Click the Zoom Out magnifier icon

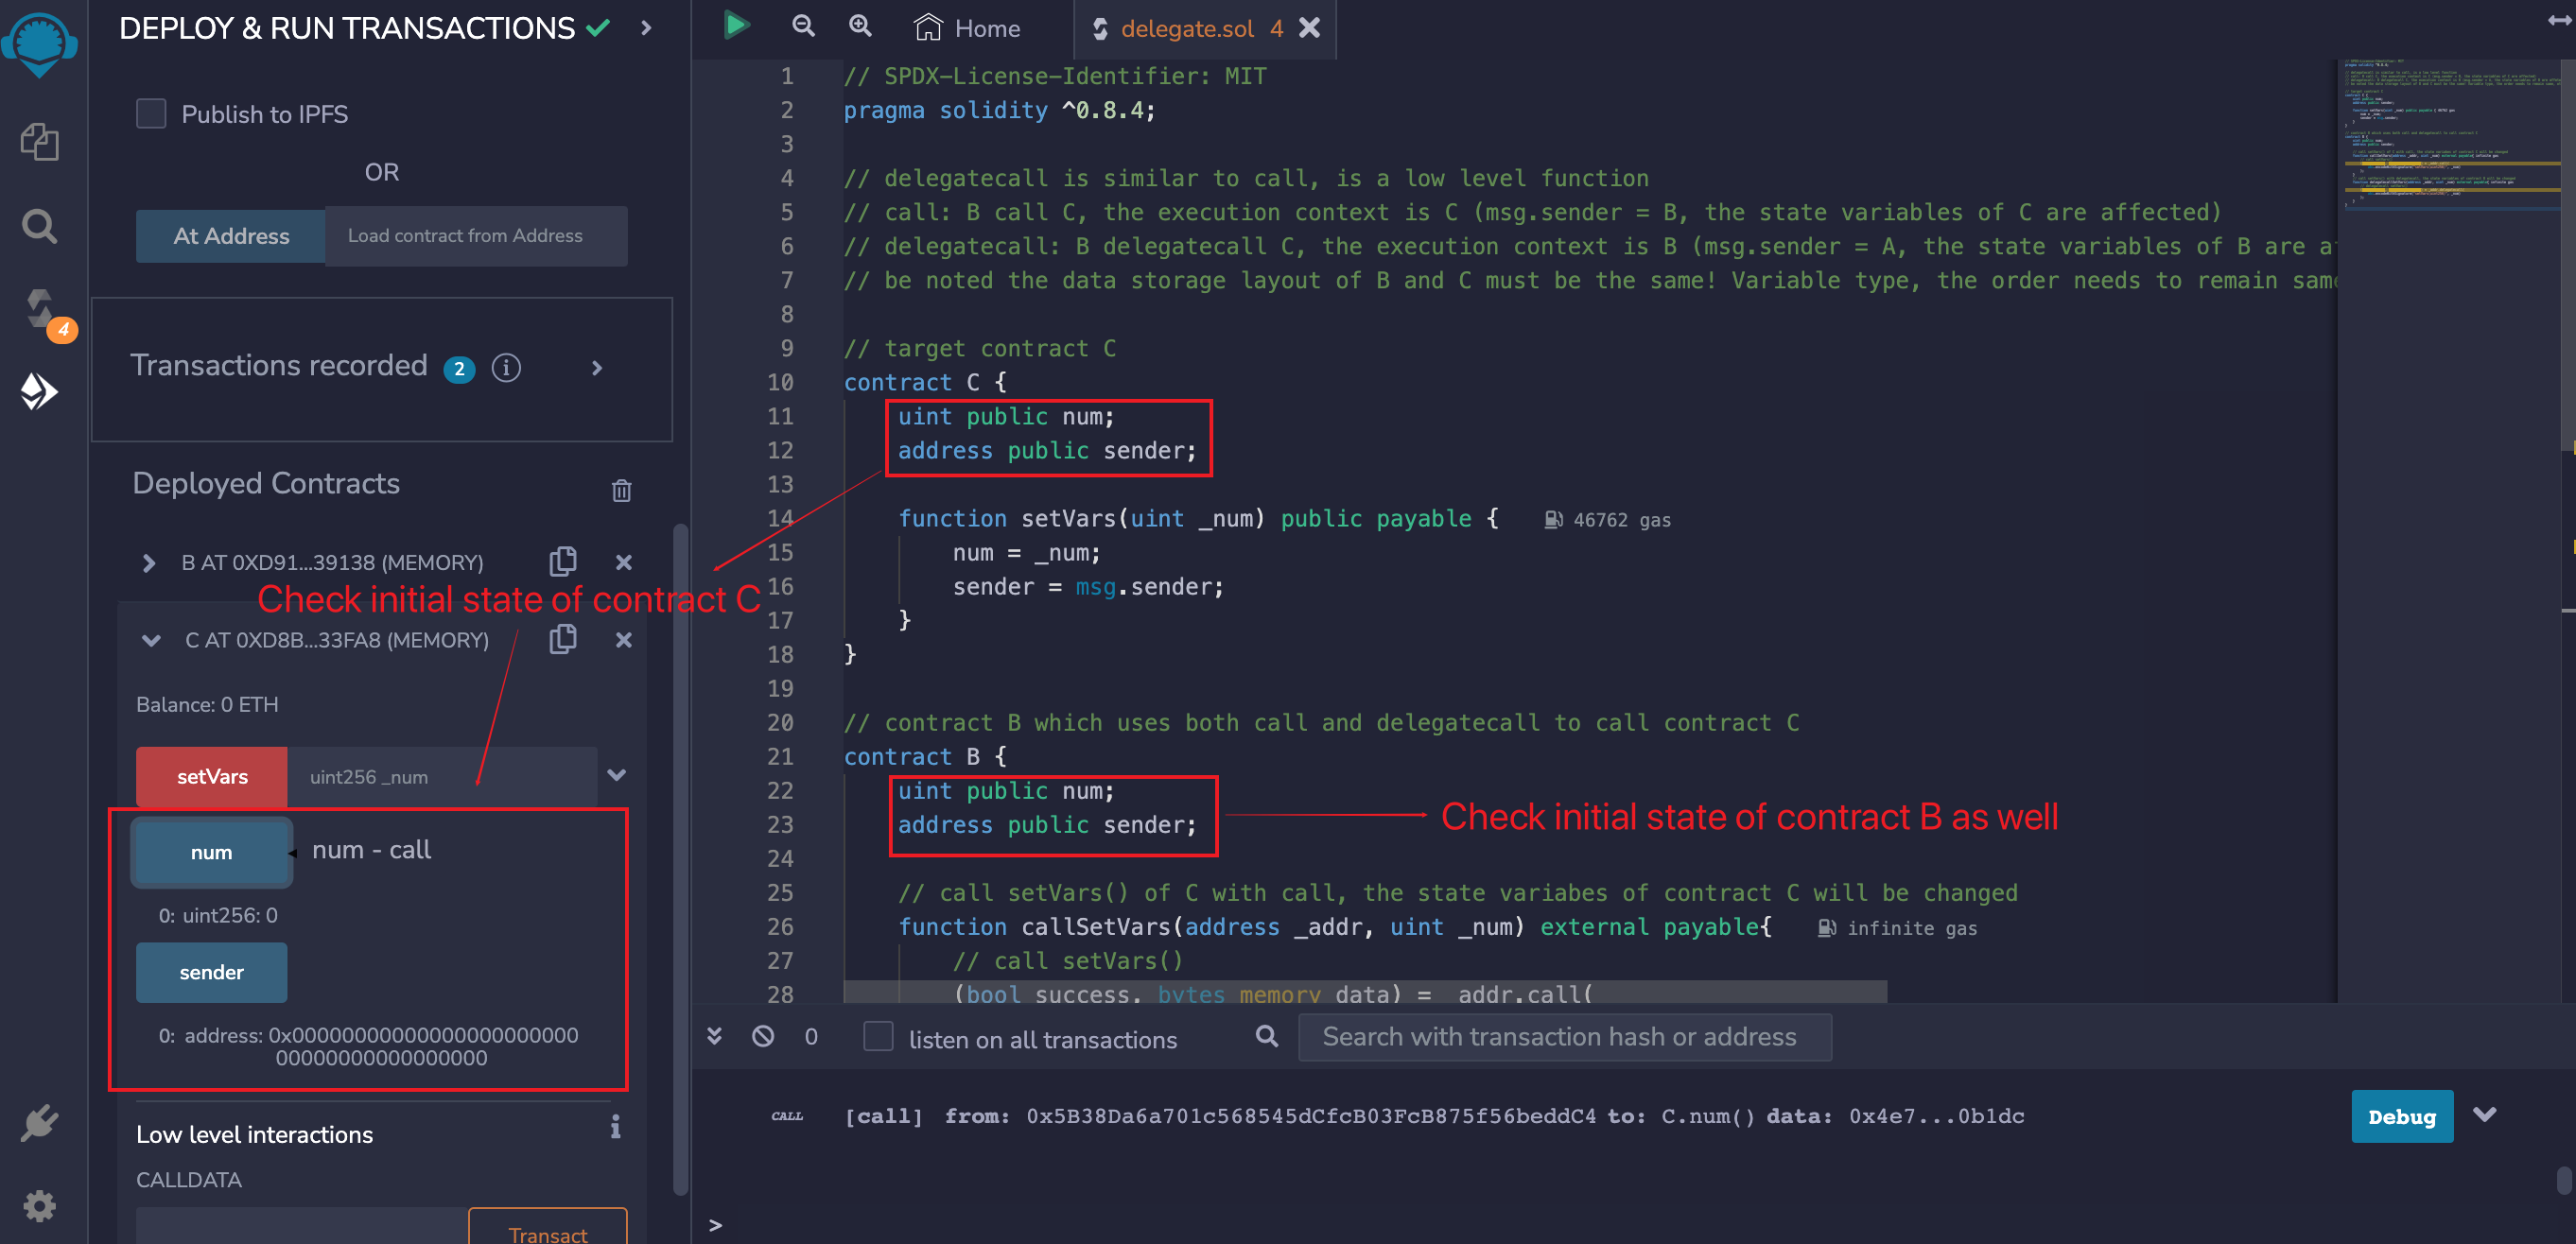pyautogui.click(x=807, y=28)
